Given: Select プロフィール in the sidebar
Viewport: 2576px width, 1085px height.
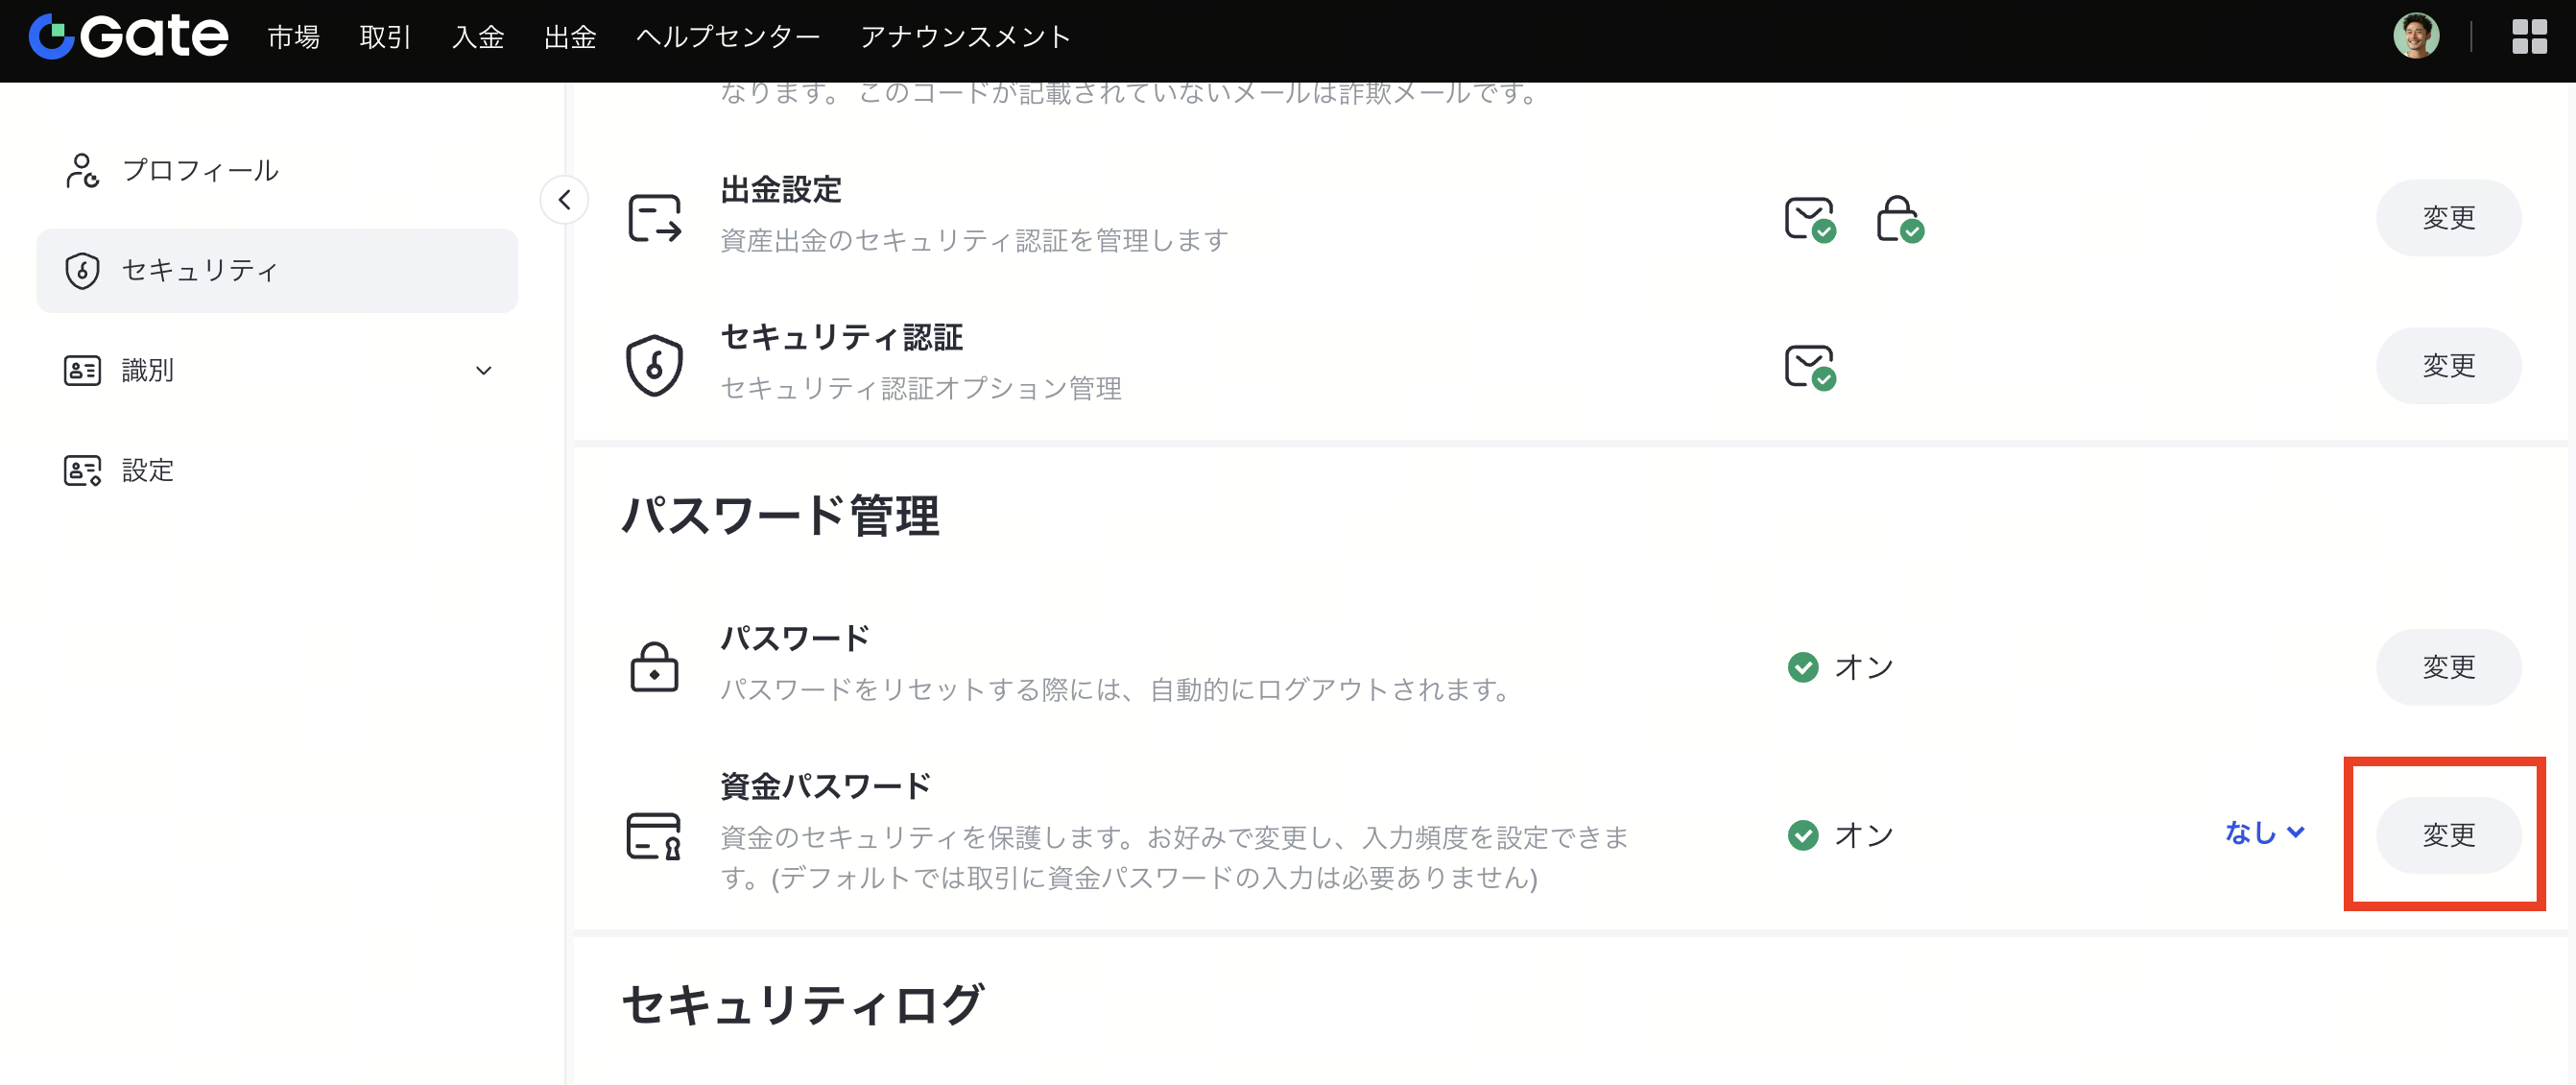Looking at the screenshot, I should (x=277, y=170).
